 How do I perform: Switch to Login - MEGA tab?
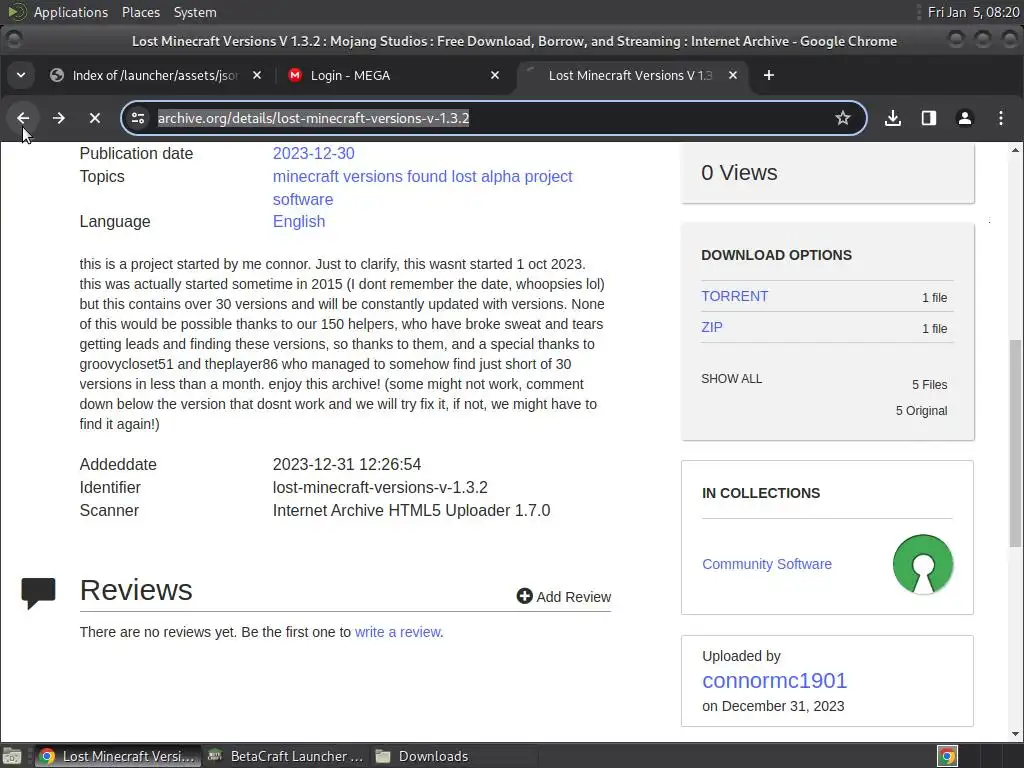394,75
